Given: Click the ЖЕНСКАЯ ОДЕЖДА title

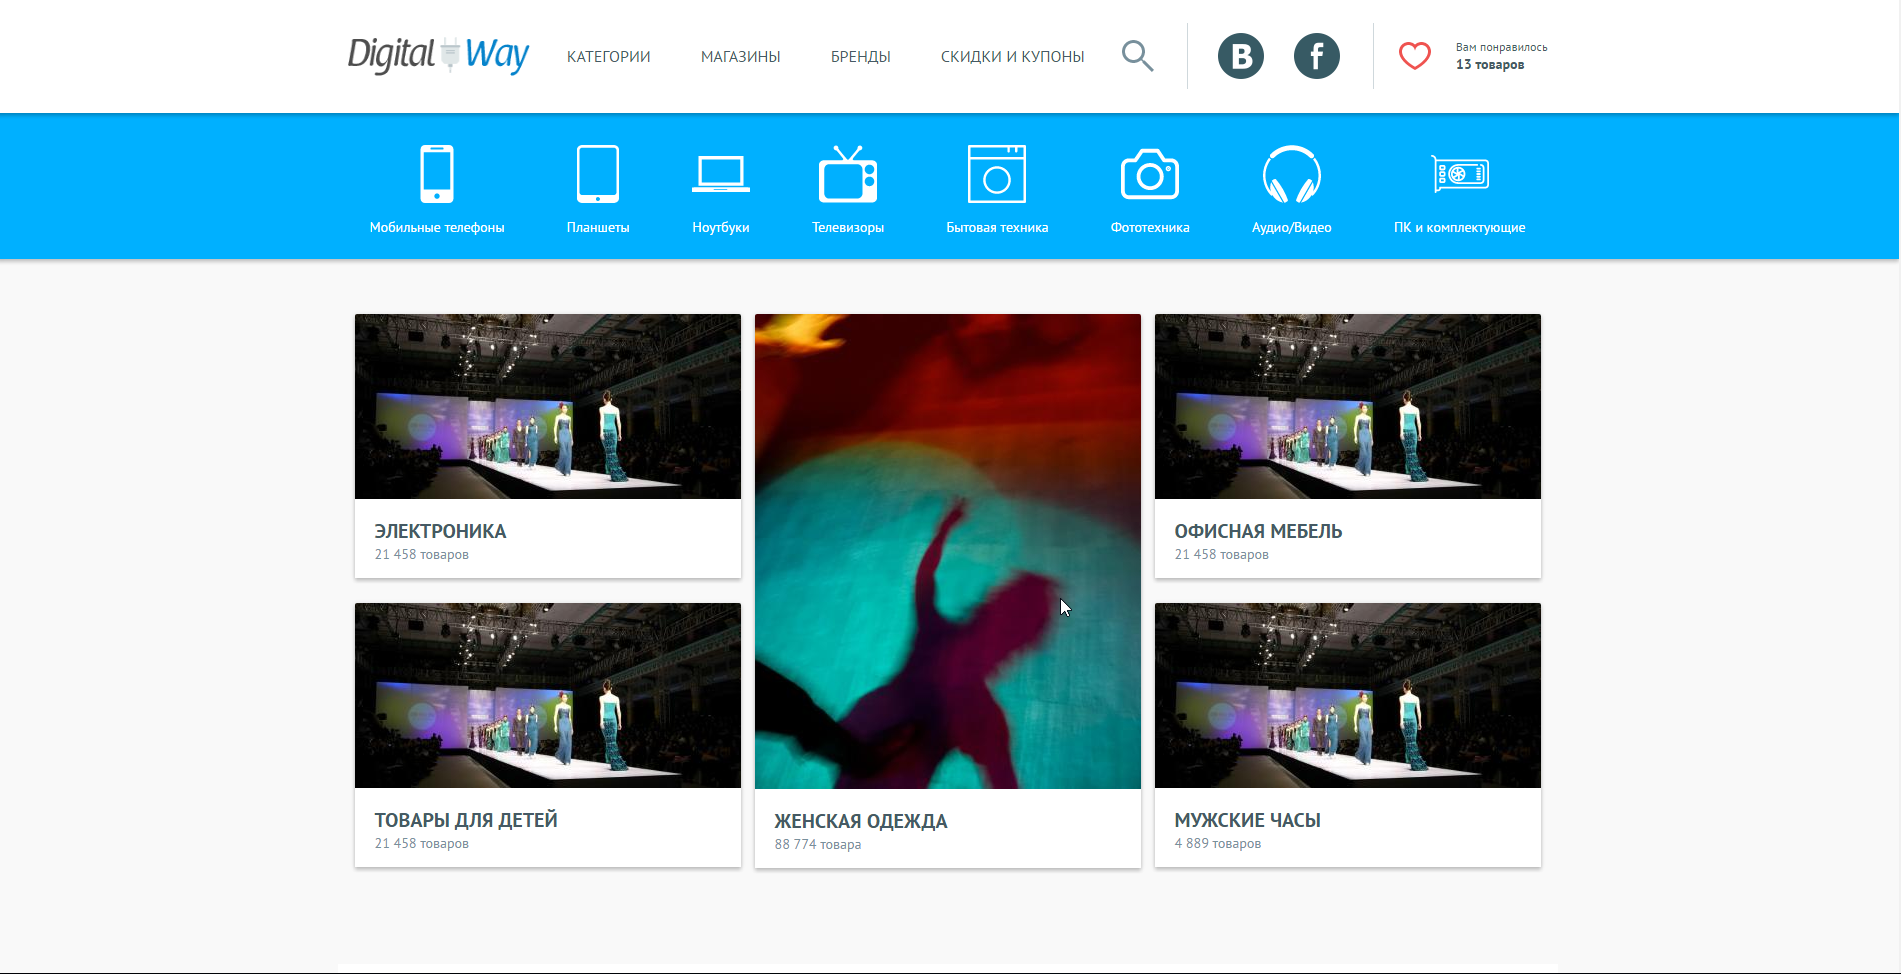Looking at the screenshot, I should 861,821.
